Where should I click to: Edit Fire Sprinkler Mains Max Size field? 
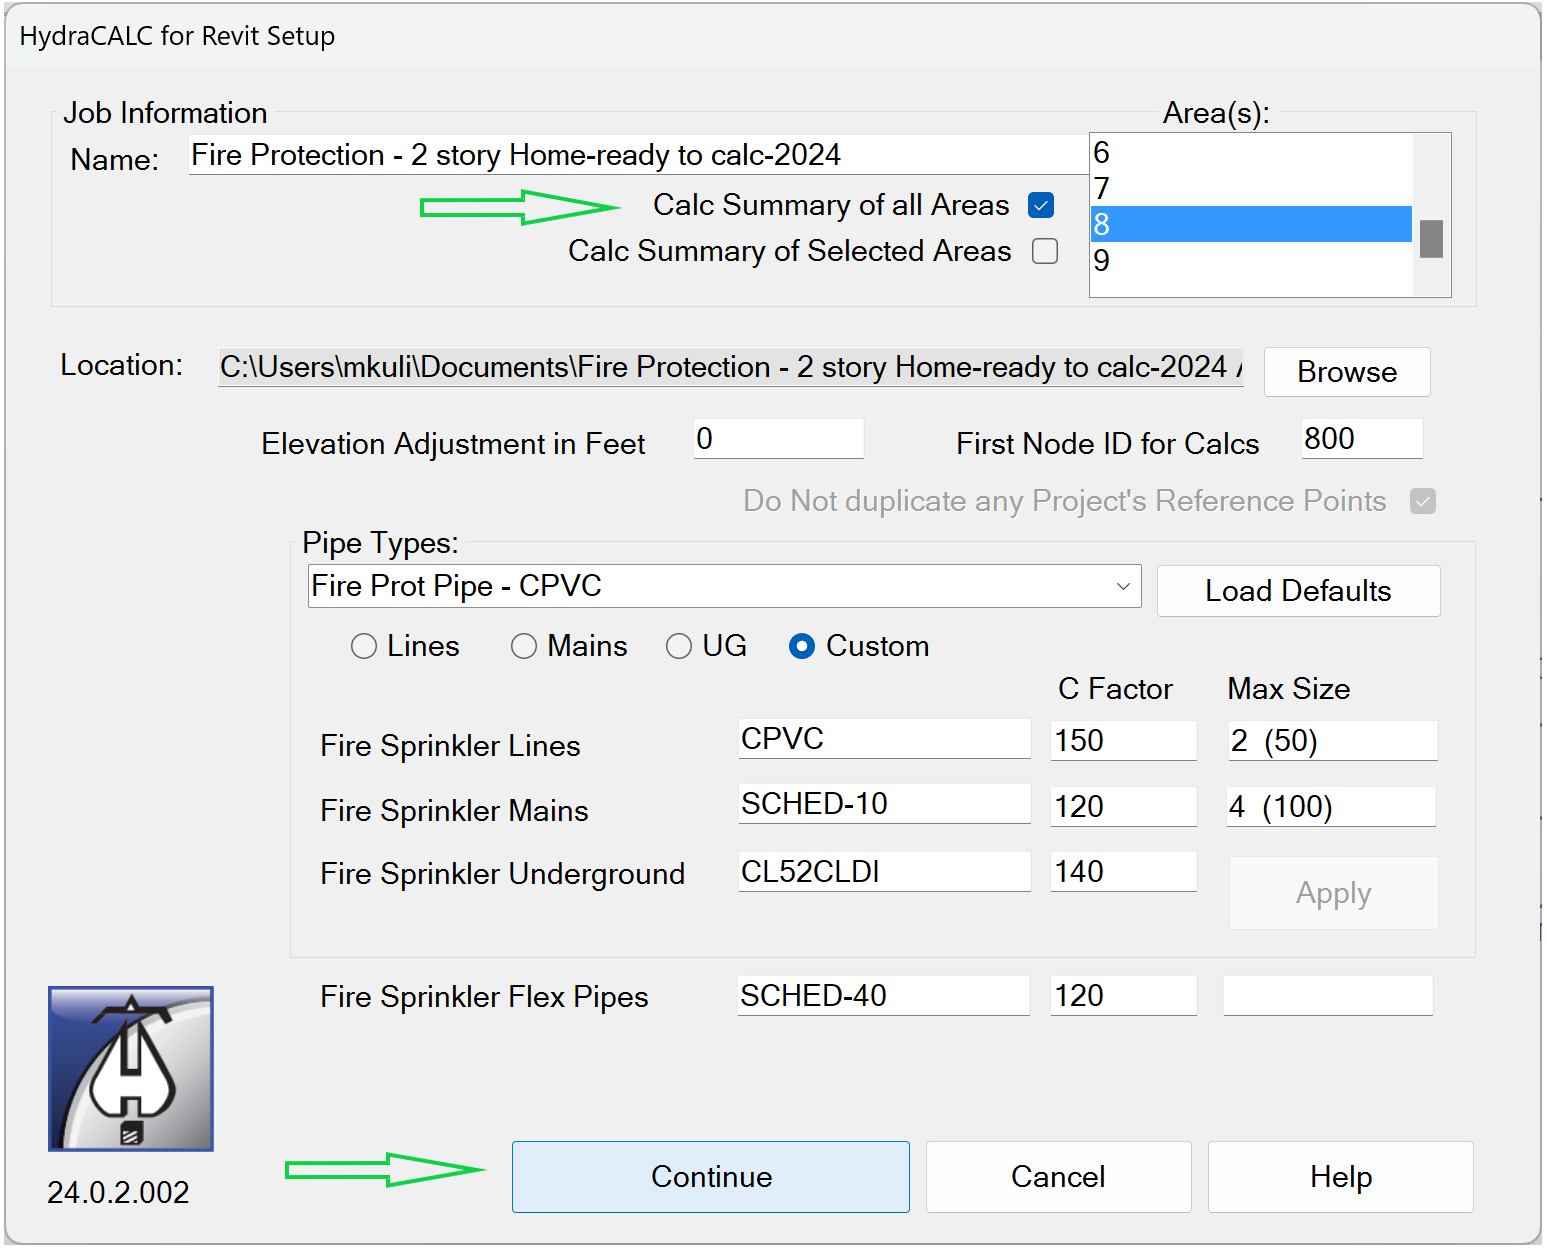[x=1332, y=807]
